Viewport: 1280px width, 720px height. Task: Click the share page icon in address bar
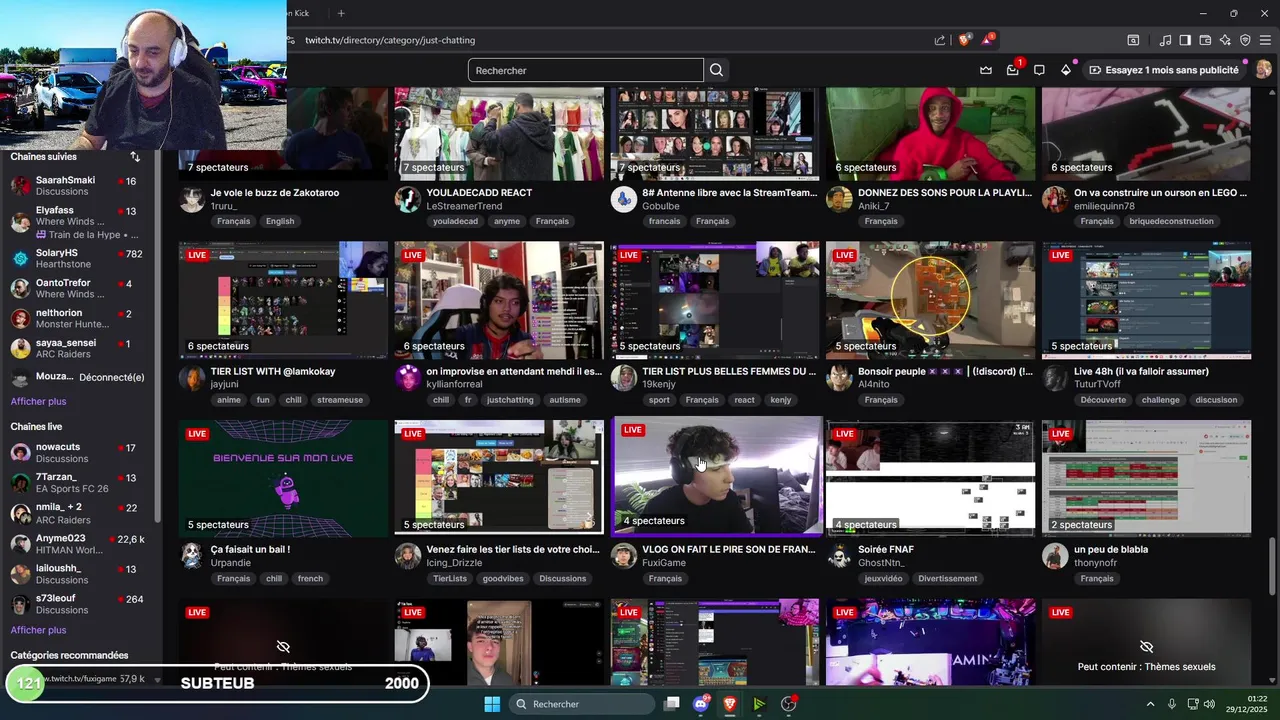[x=940, y=40]
